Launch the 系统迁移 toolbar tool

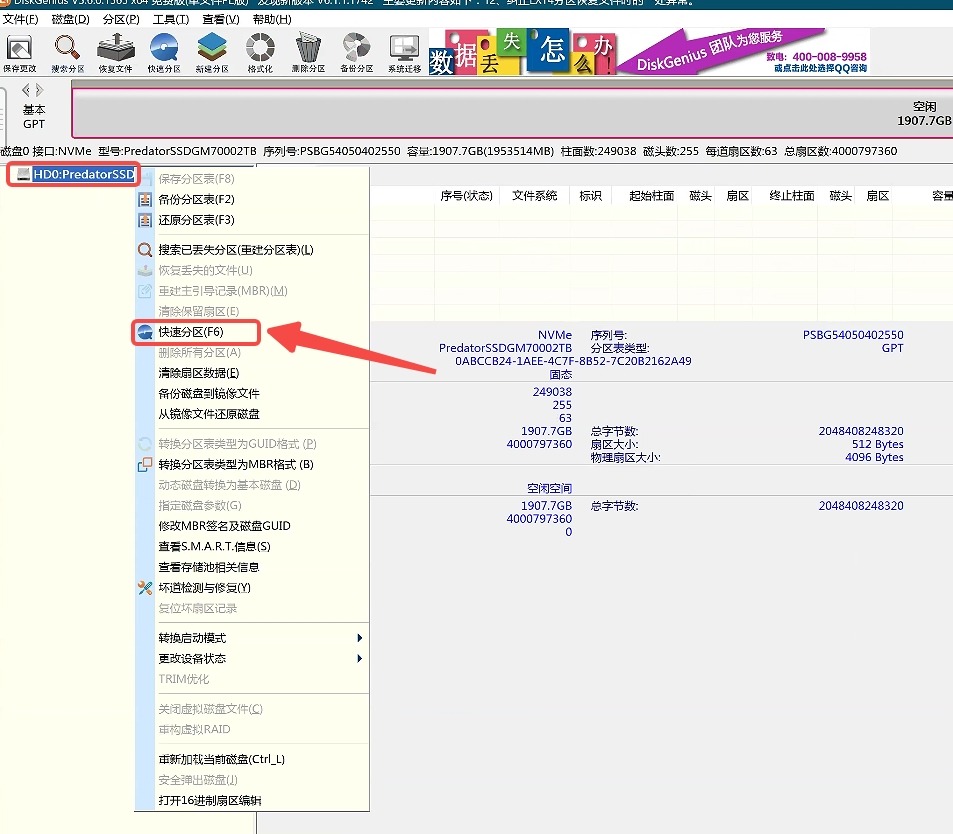(x=404, y=53)
